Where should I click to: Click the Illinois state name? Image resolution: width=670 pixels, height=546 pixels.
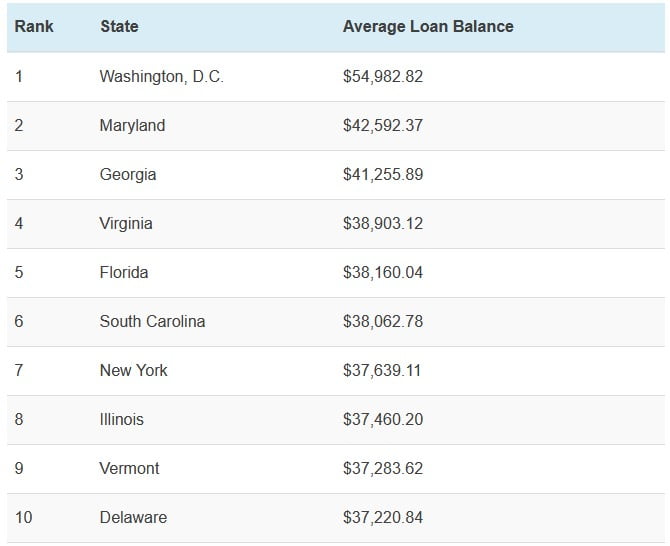(x=121, y=419)
